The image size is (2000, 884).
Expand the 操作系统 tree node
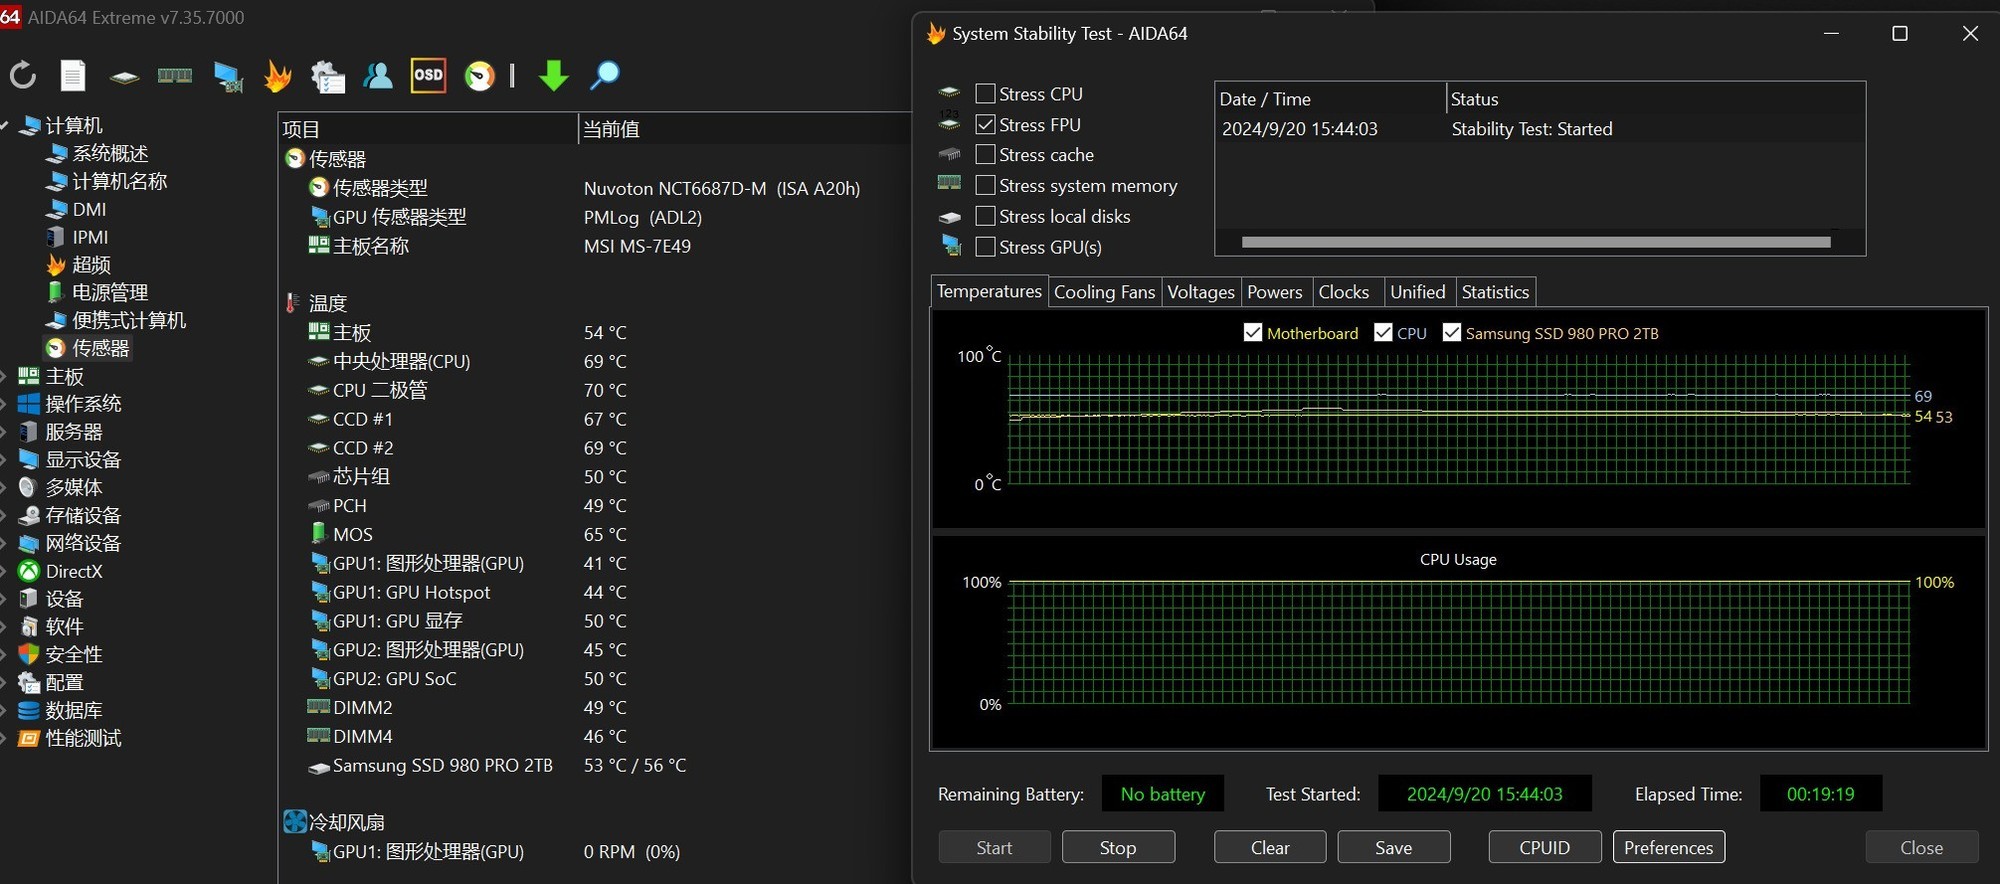4,404
